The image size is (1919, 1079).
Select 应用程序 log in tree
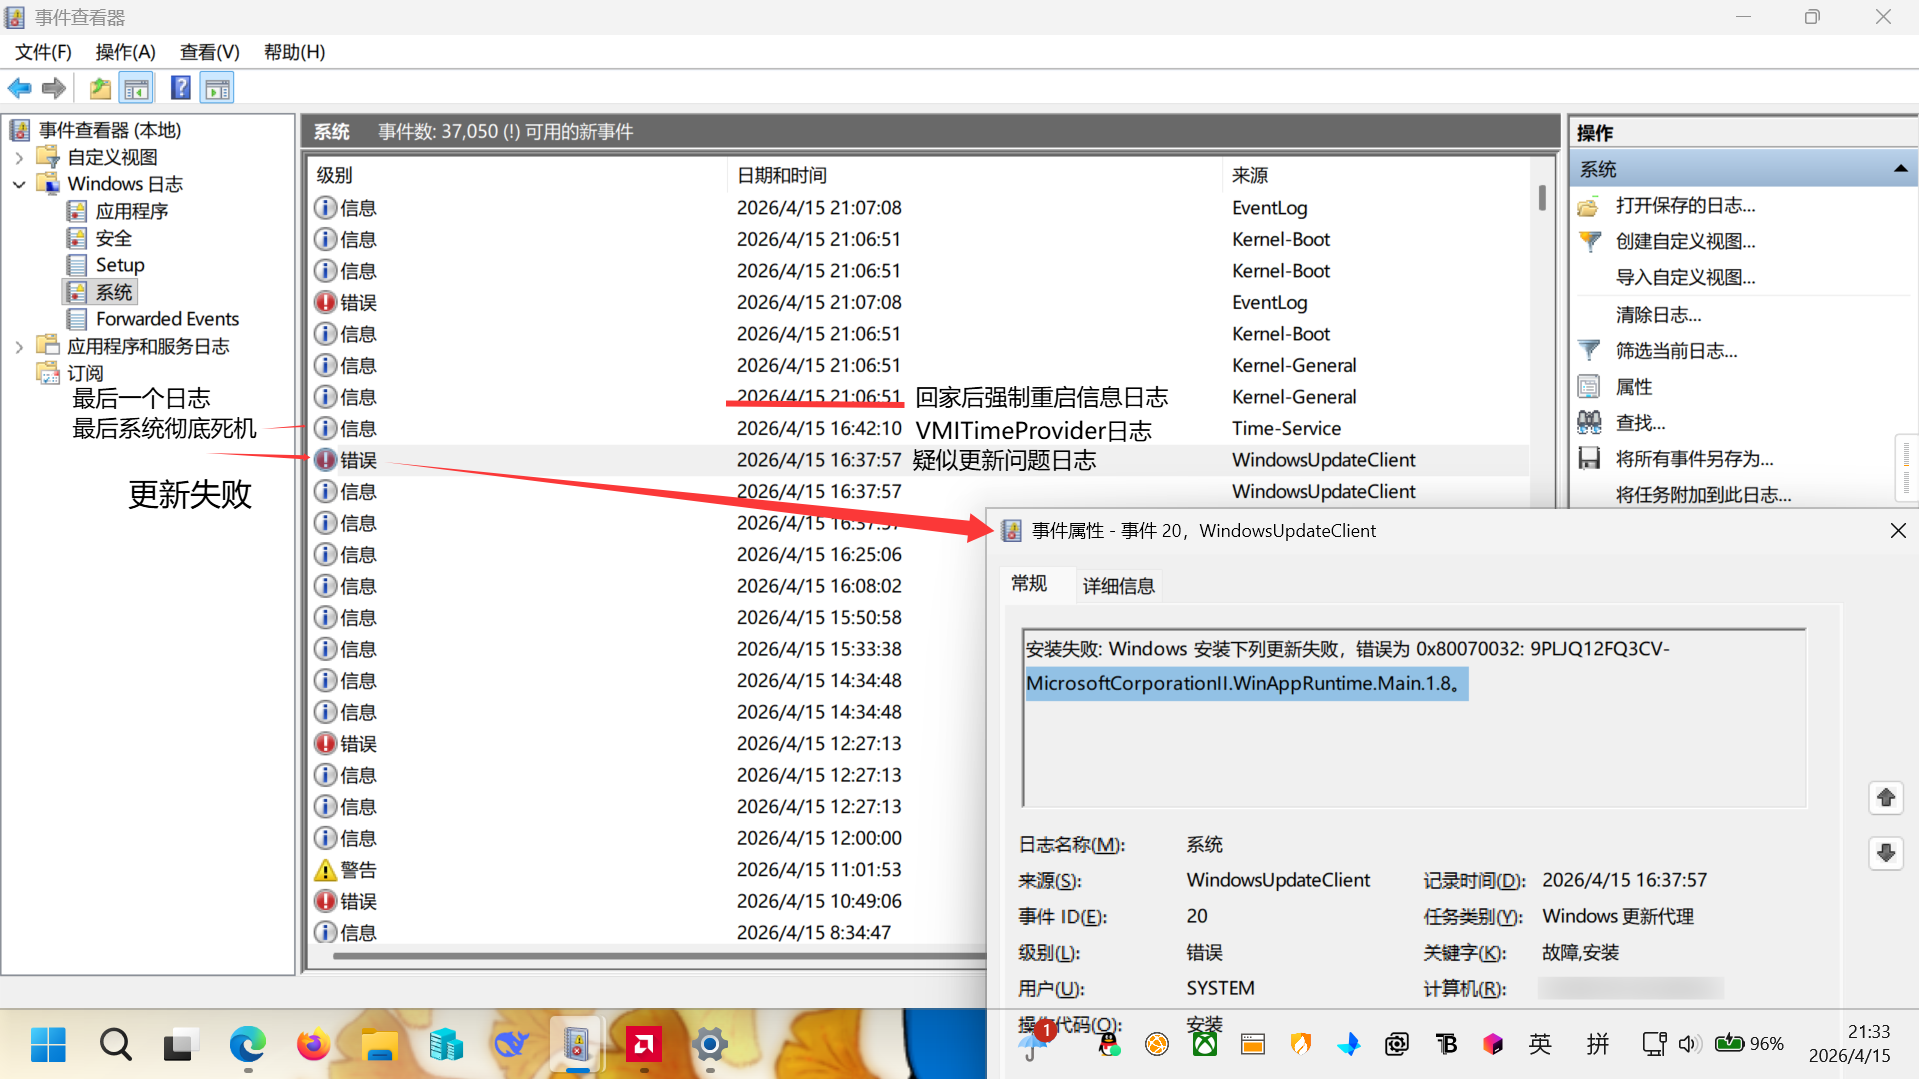click(x=131, y=211)
